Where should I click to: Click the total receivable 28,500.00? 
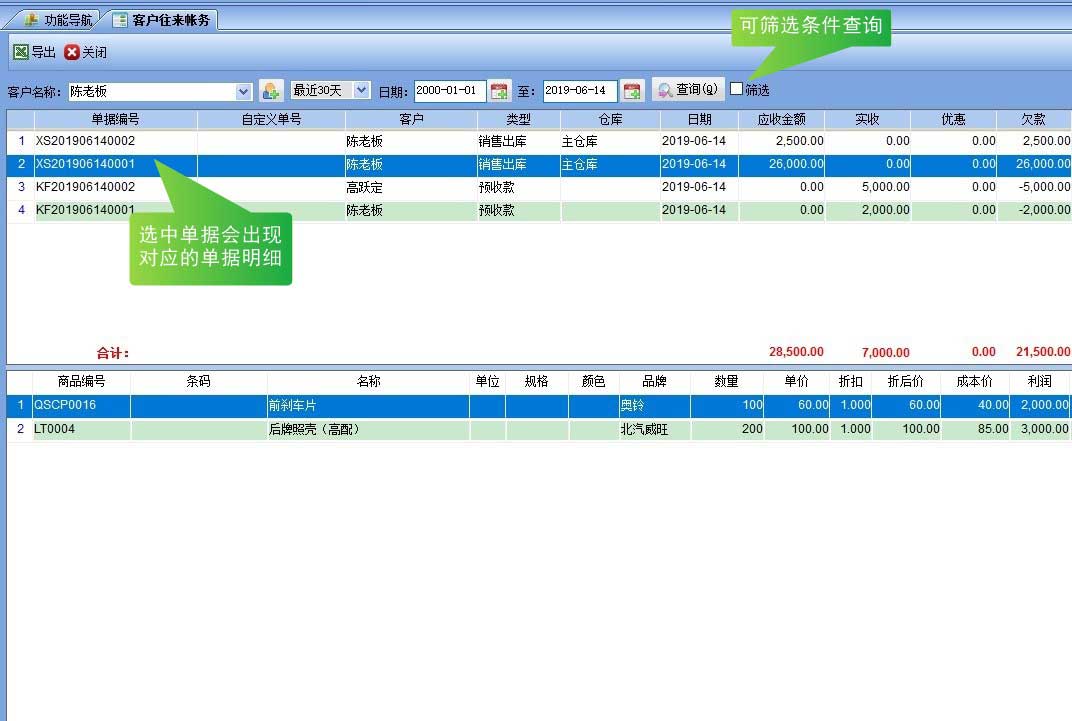coord(796,352)
